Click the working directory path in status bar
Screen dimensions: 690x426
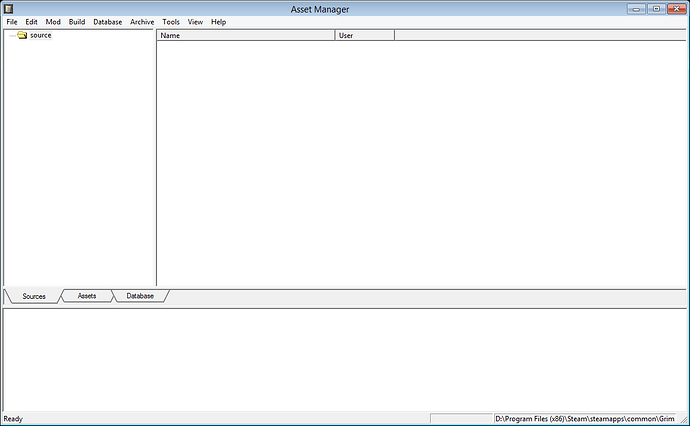592,418
